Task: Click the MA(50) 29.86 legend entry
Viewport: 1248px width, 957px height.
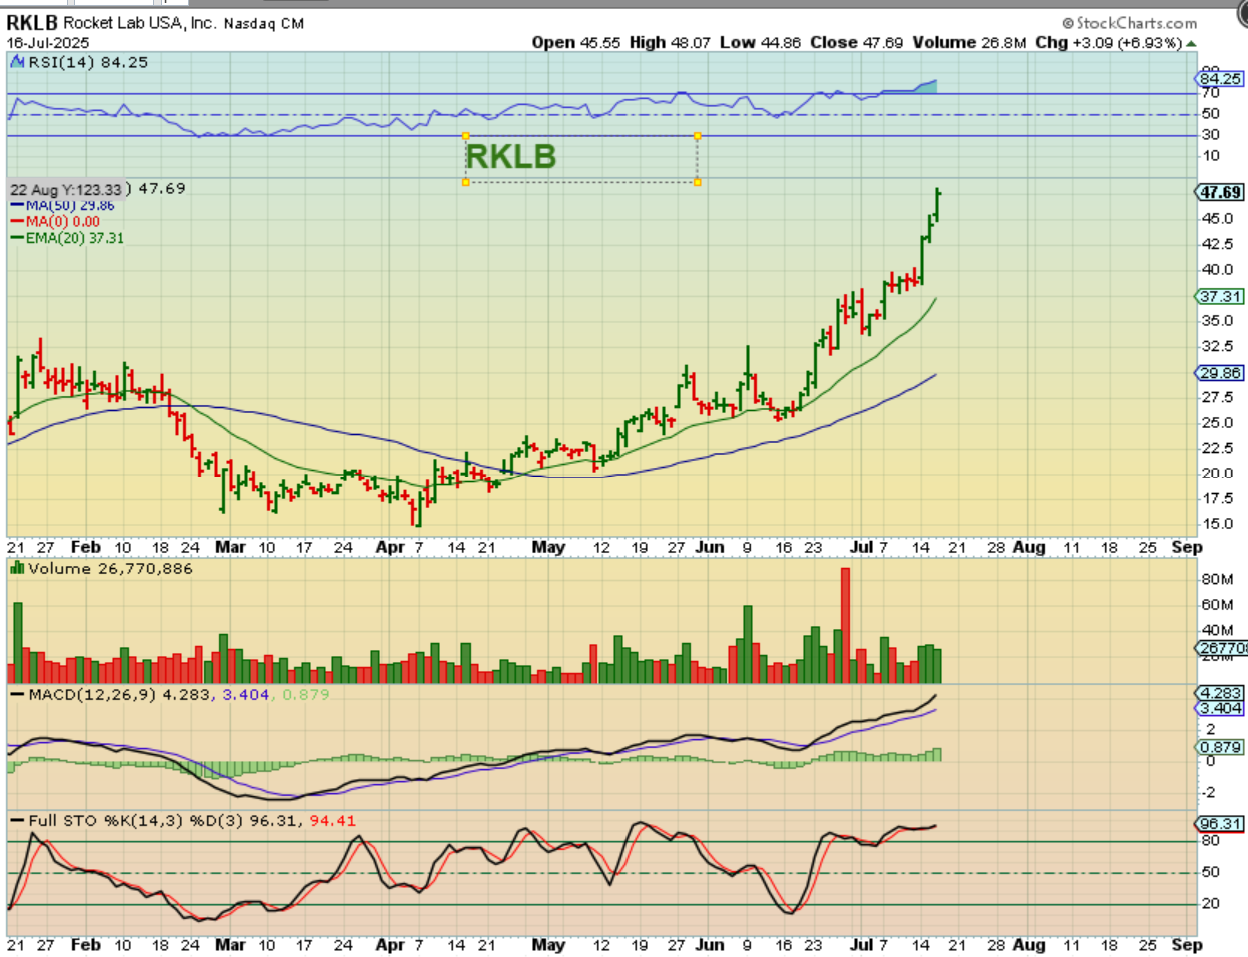Action: pyautogui.click(x=63, y=205)
